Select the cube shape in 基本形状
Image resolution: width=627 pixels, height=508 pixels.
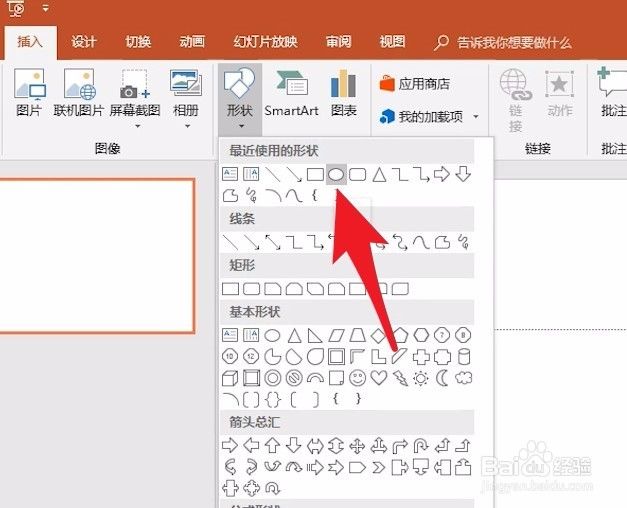[x=230, y=378]
